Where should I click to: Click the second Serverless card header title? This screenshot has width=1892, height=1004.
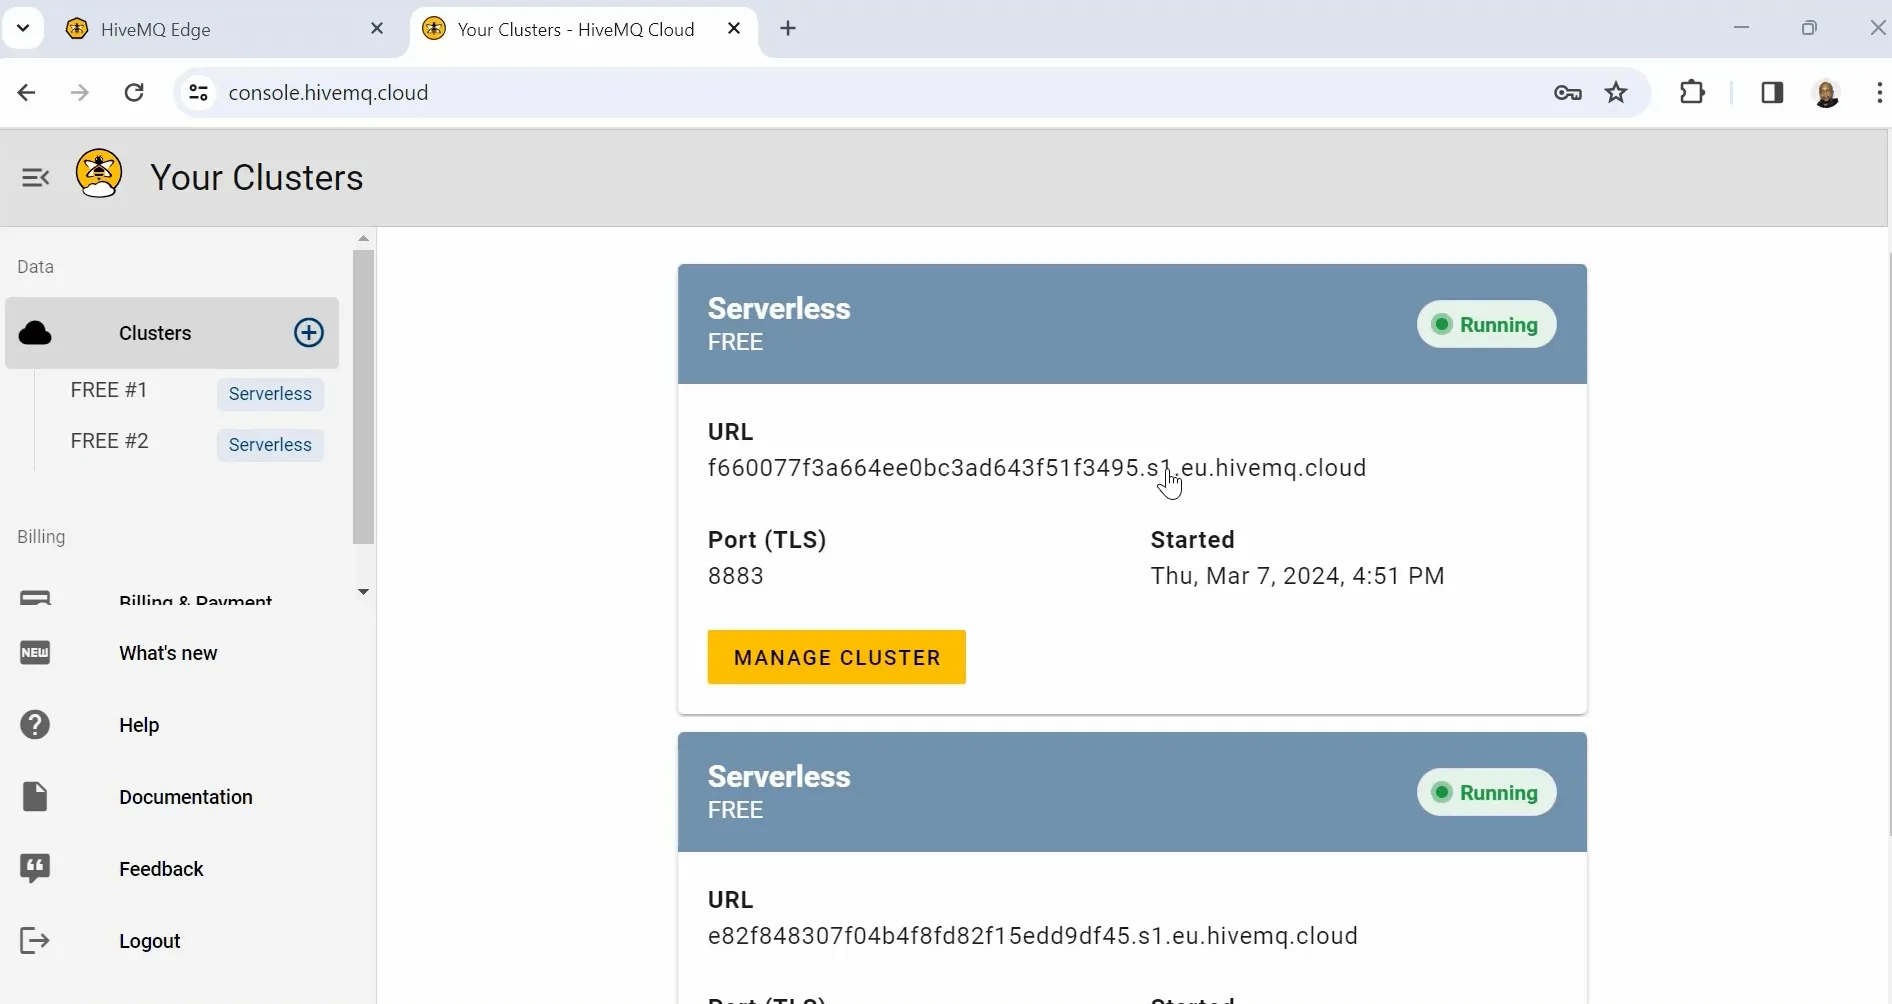click(779, 776)
